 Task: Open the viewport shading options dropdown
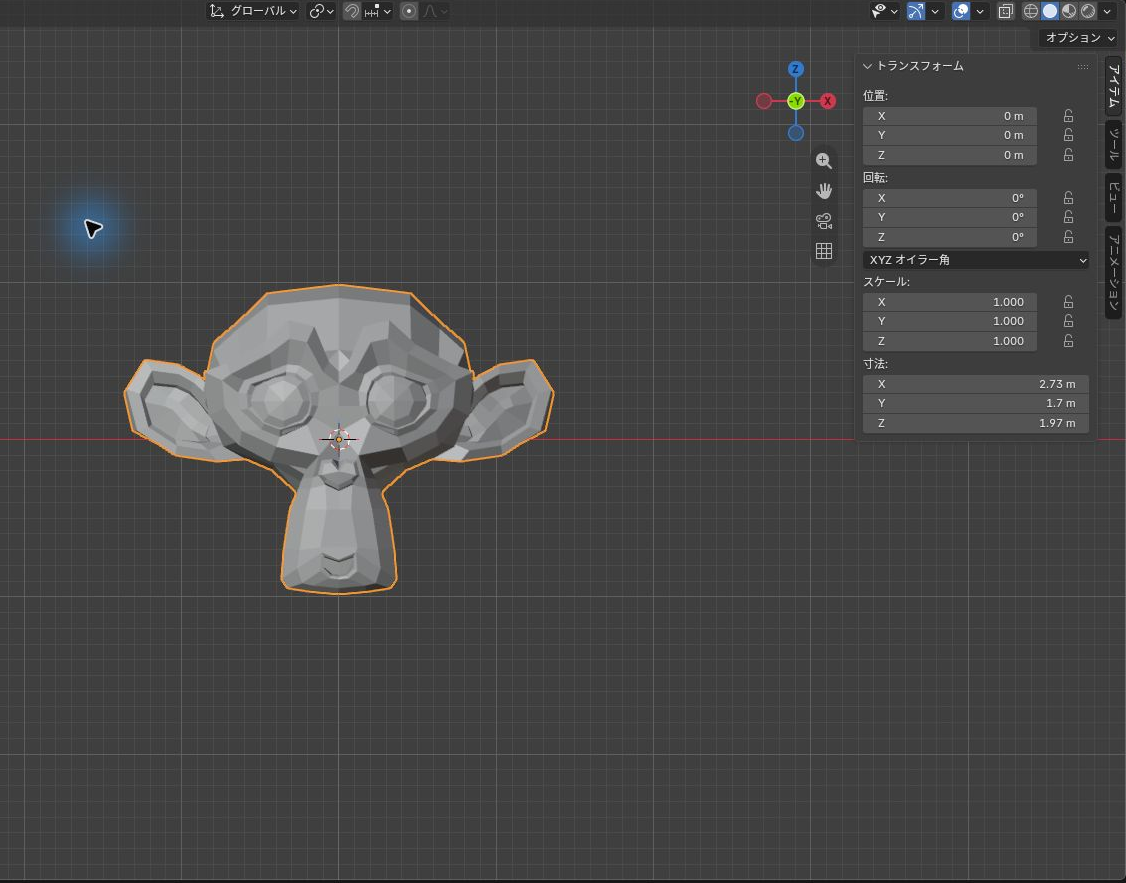(1107, 11)
